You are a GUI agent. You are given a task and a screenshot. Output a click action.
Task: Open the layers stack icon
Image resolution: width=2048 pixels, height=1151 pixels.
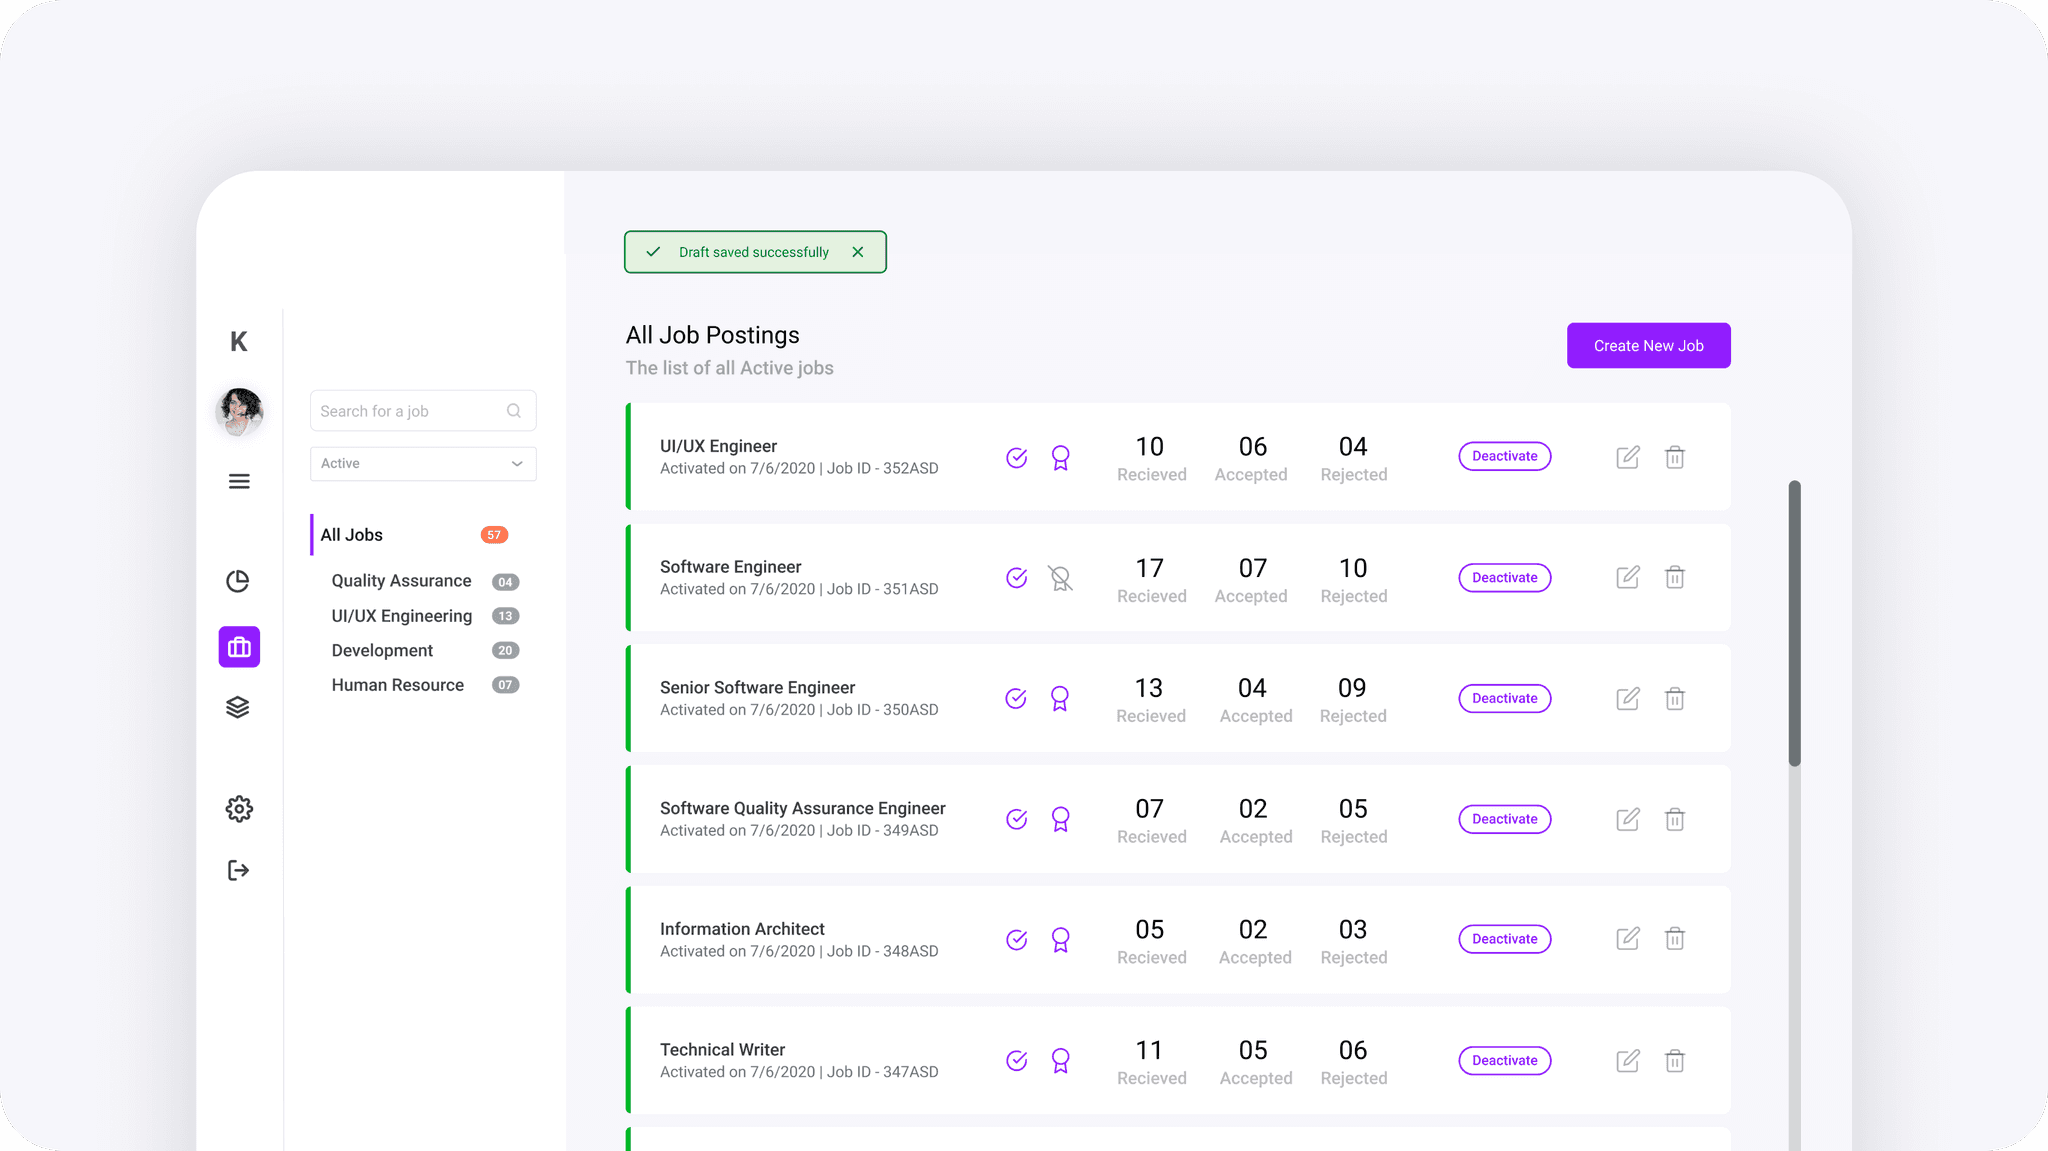[238, 707]
